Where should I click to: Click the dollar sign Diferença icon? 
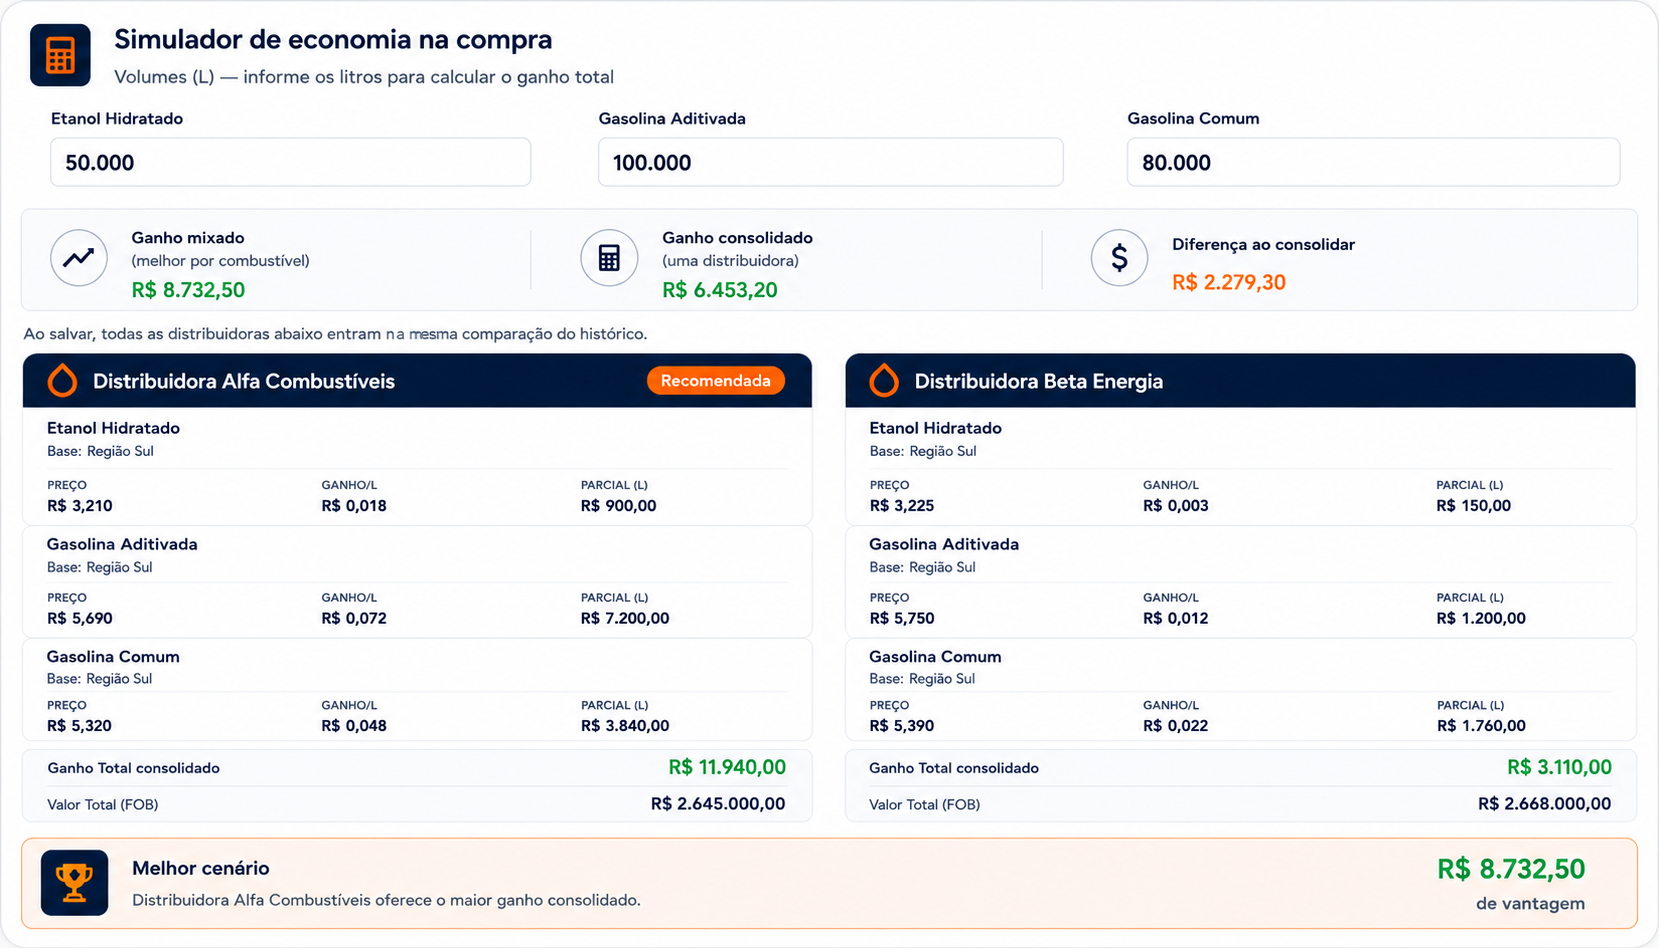pyautogui.click(x=1119, y=258)
